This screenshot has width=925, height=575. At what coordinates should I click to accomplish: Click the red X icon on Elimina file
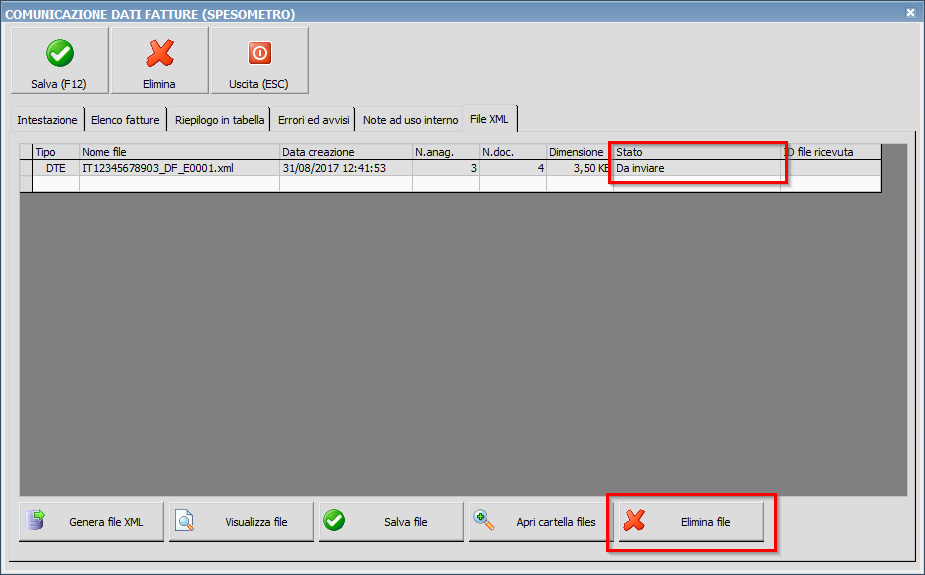(634, 521)
